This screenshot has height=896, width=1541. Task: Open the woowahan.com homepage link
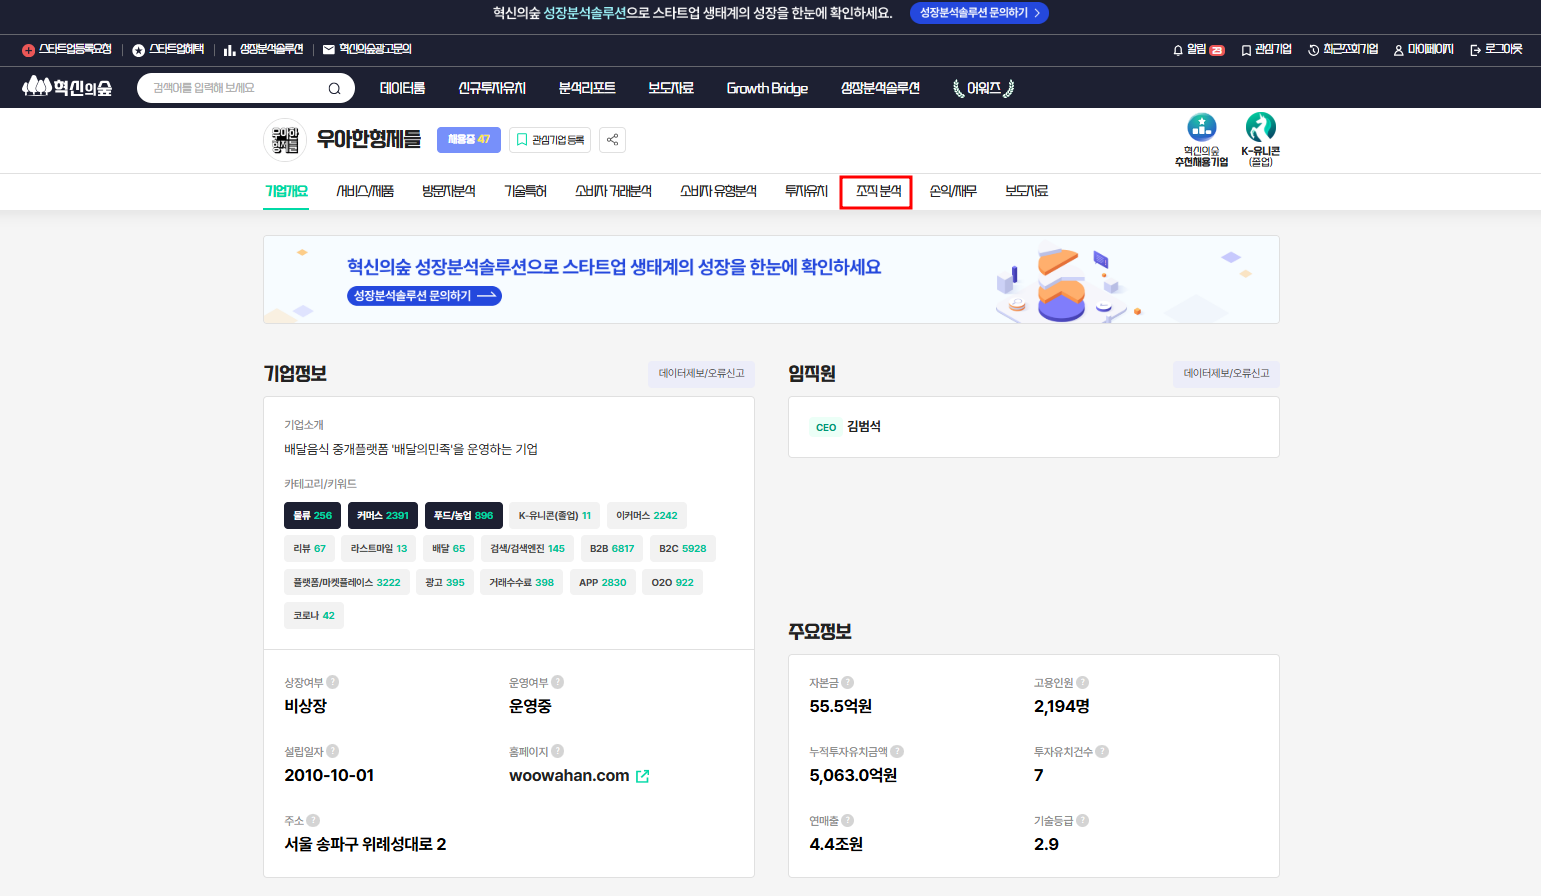[569, 776]
